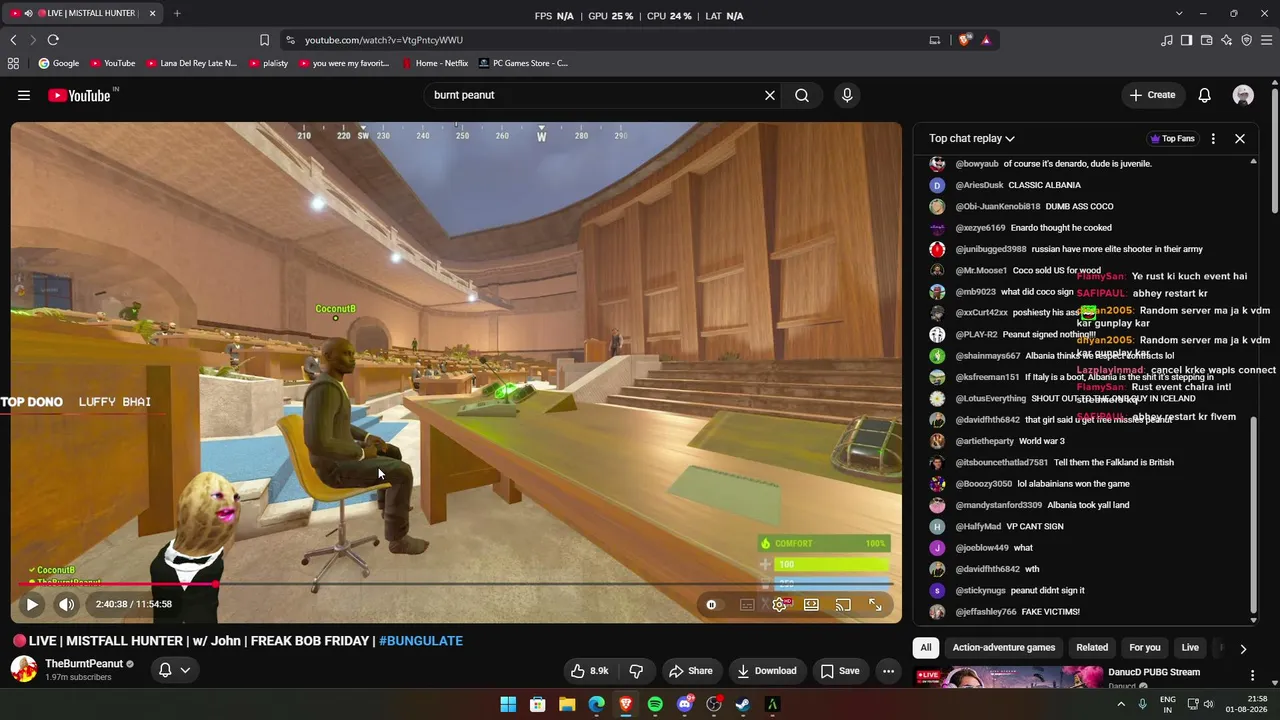Switch the player to theater mode
This screenshot has height=720, width=1280.
(811, 604)
